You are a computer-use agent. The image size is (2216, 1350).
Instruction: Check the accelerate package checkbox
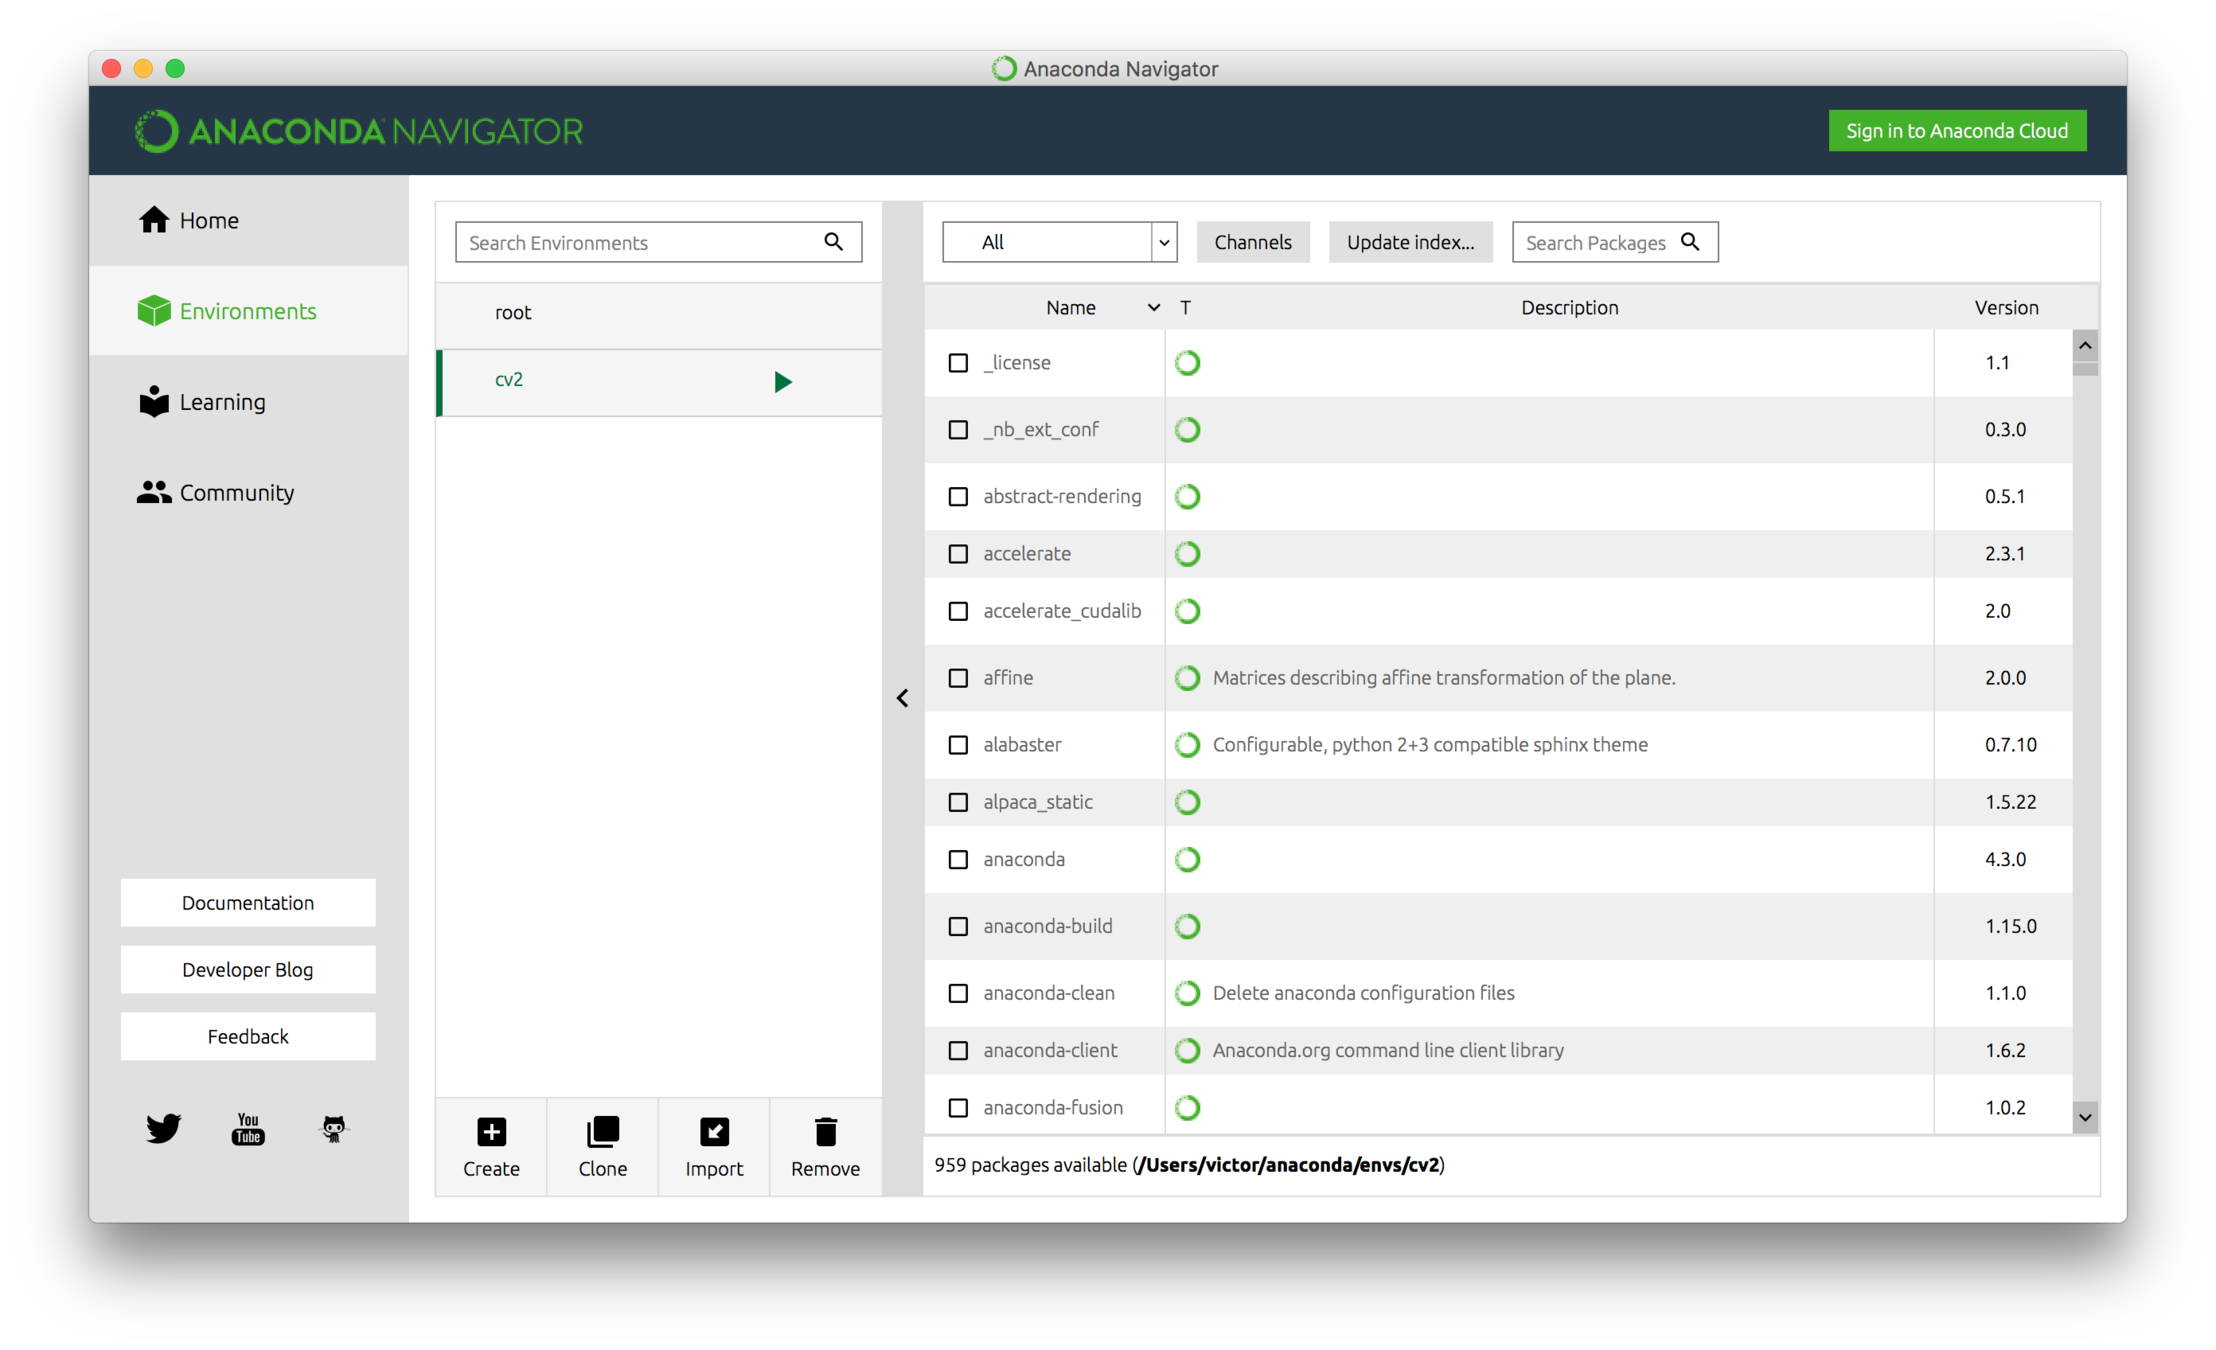tap(958, 554)
